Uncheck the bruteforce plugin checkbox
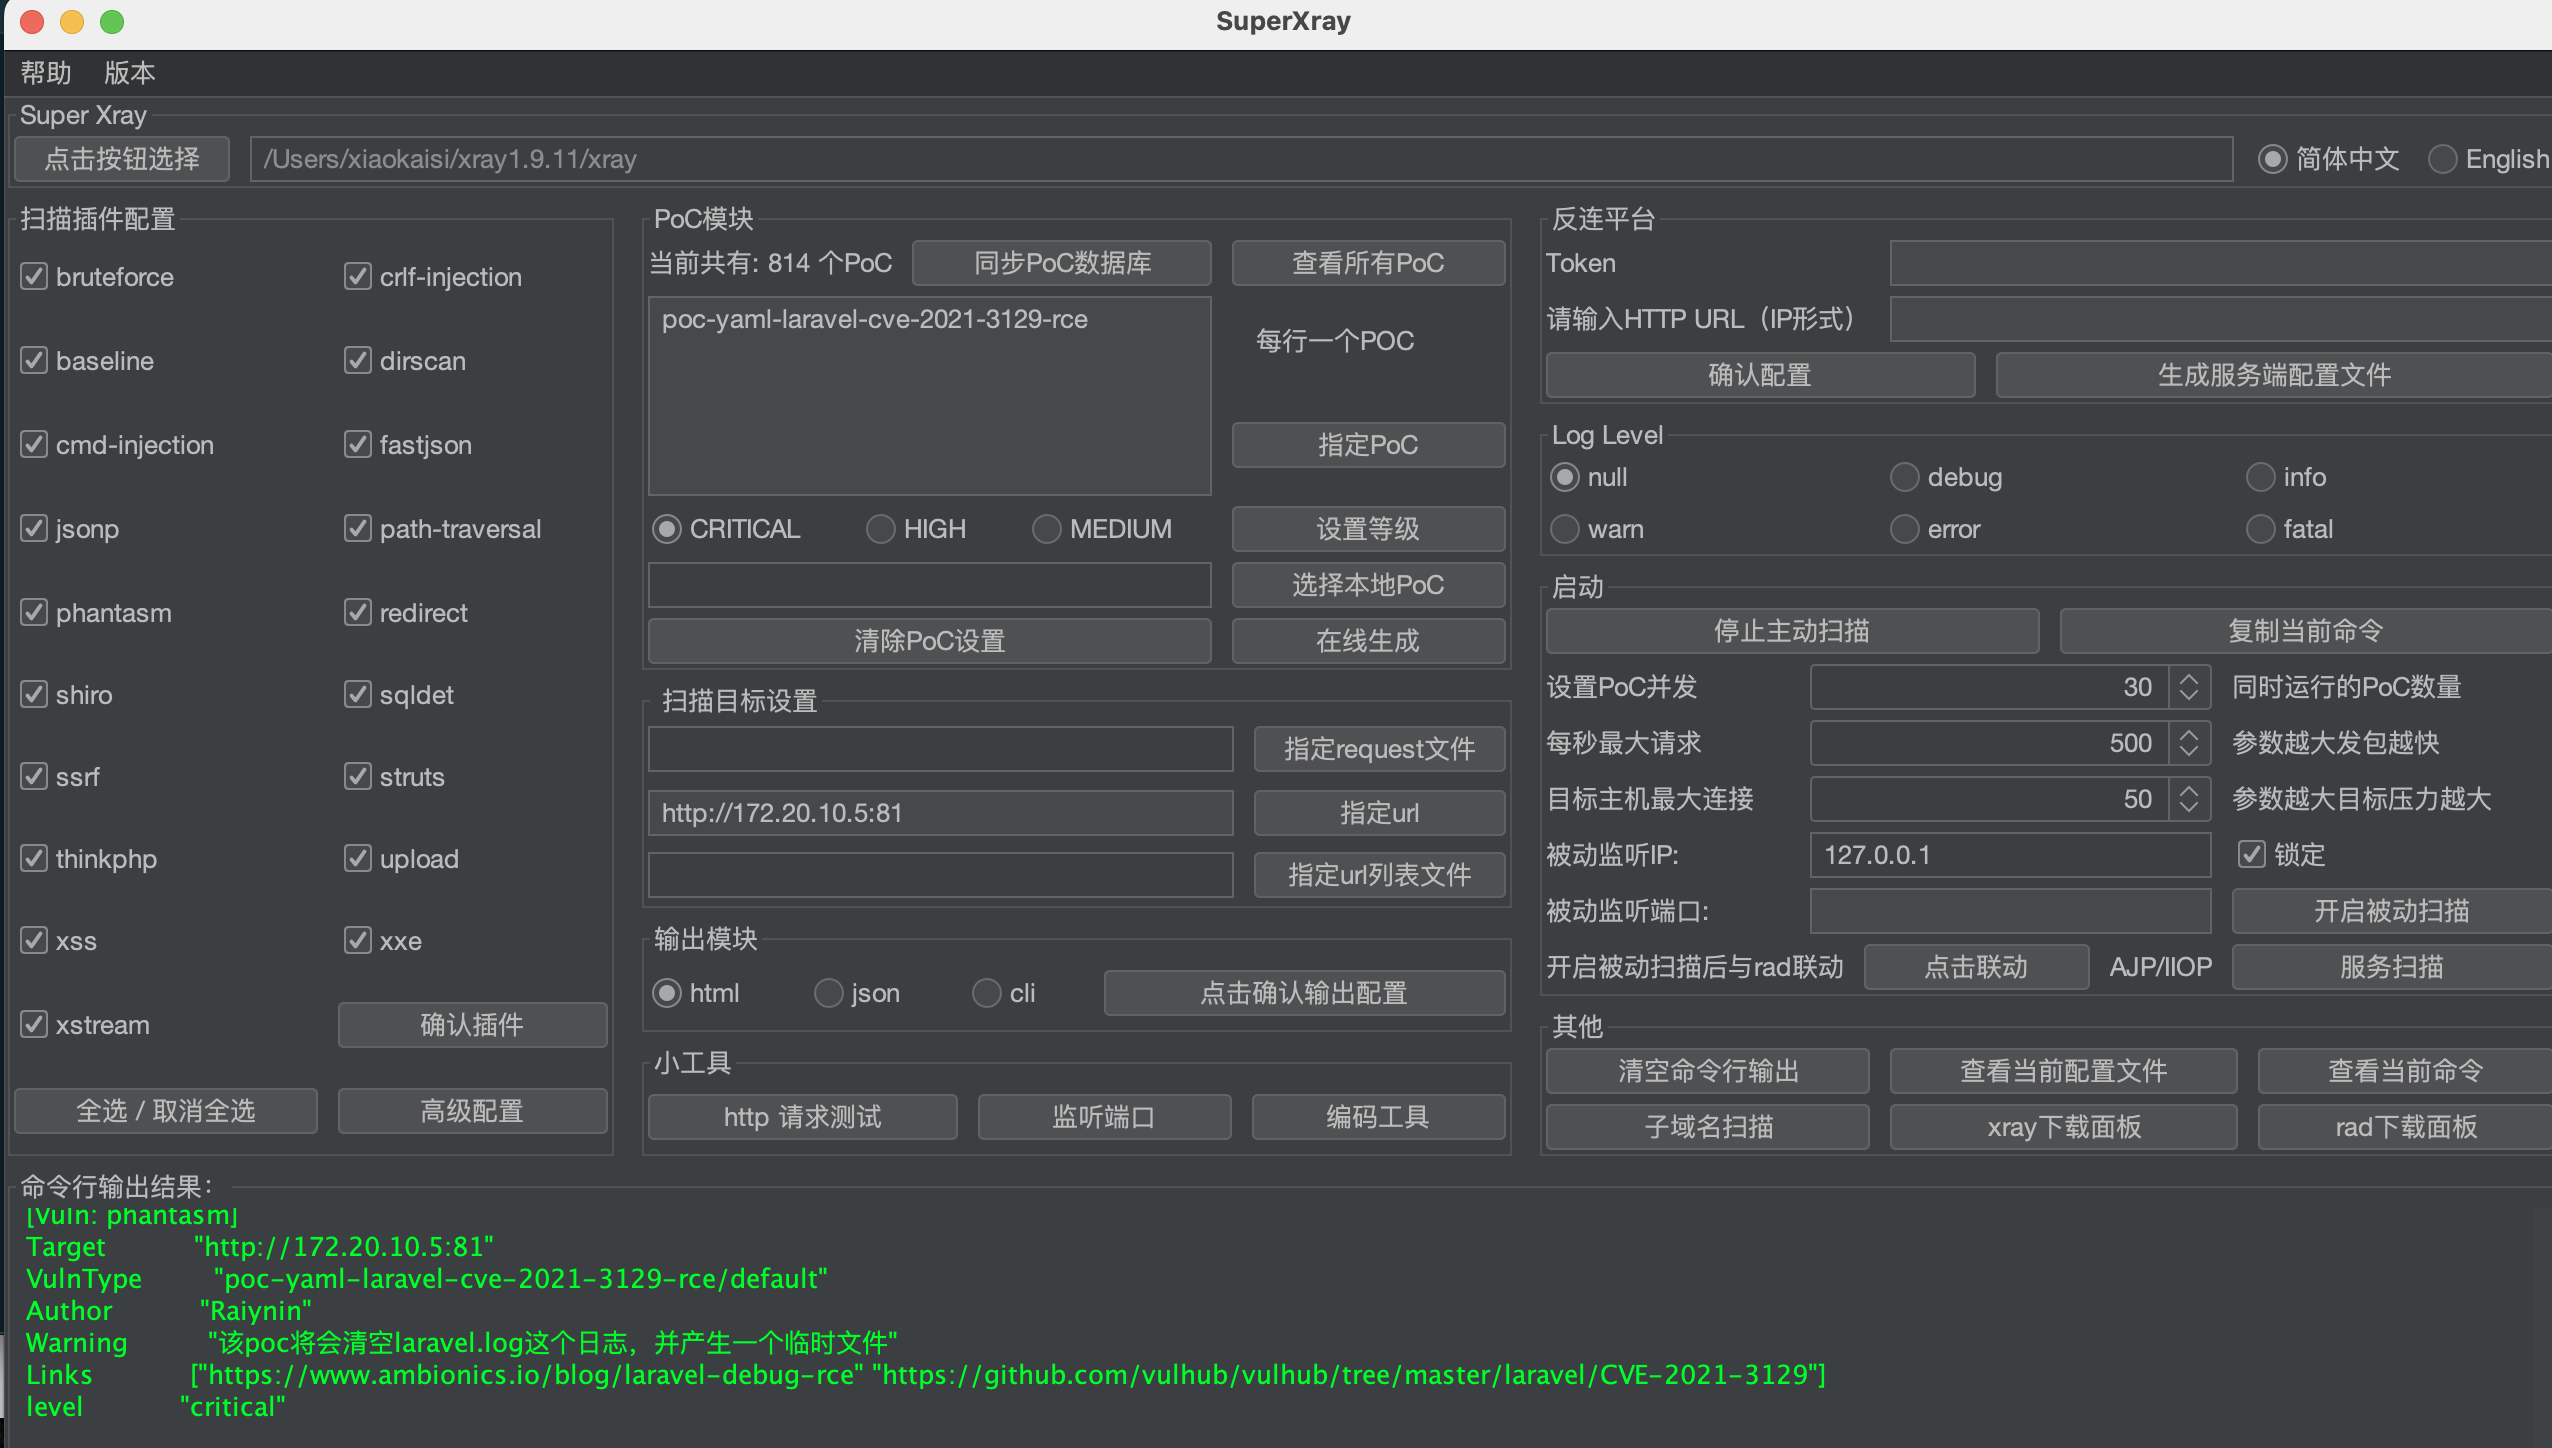 pos(34,276)
